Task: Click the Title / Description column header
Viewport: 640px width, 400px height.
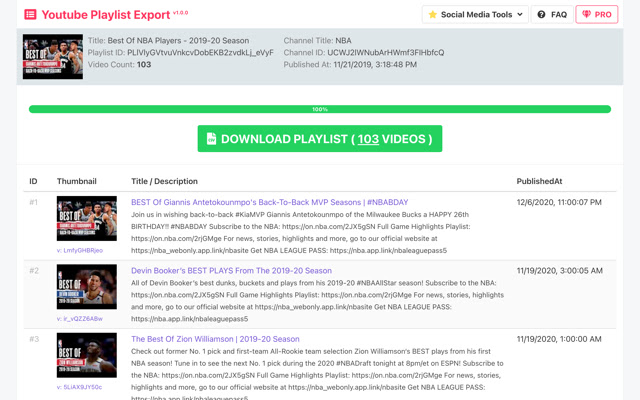Action: point(164,181)
